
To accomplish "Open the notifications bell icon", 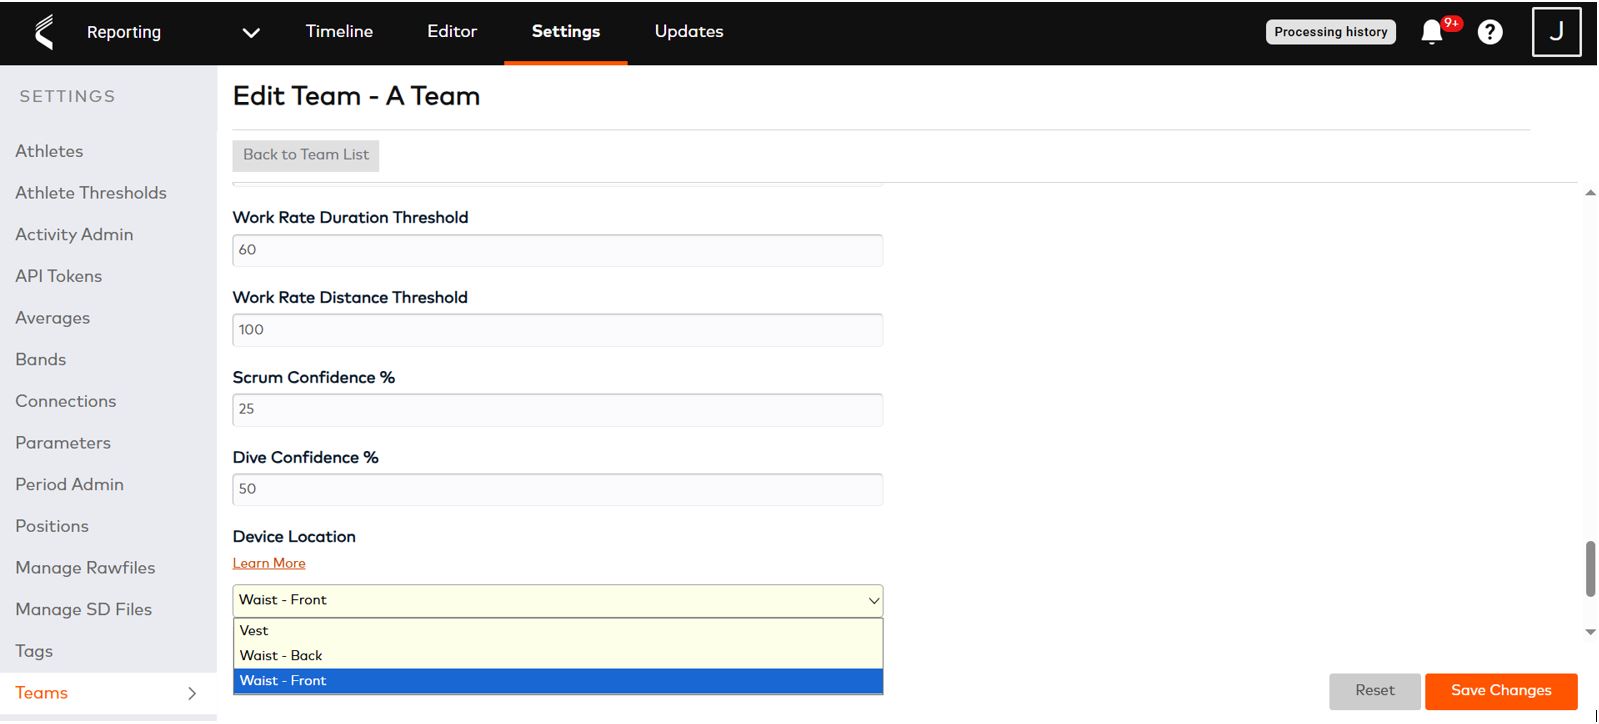I will (x=1432, y=32).
